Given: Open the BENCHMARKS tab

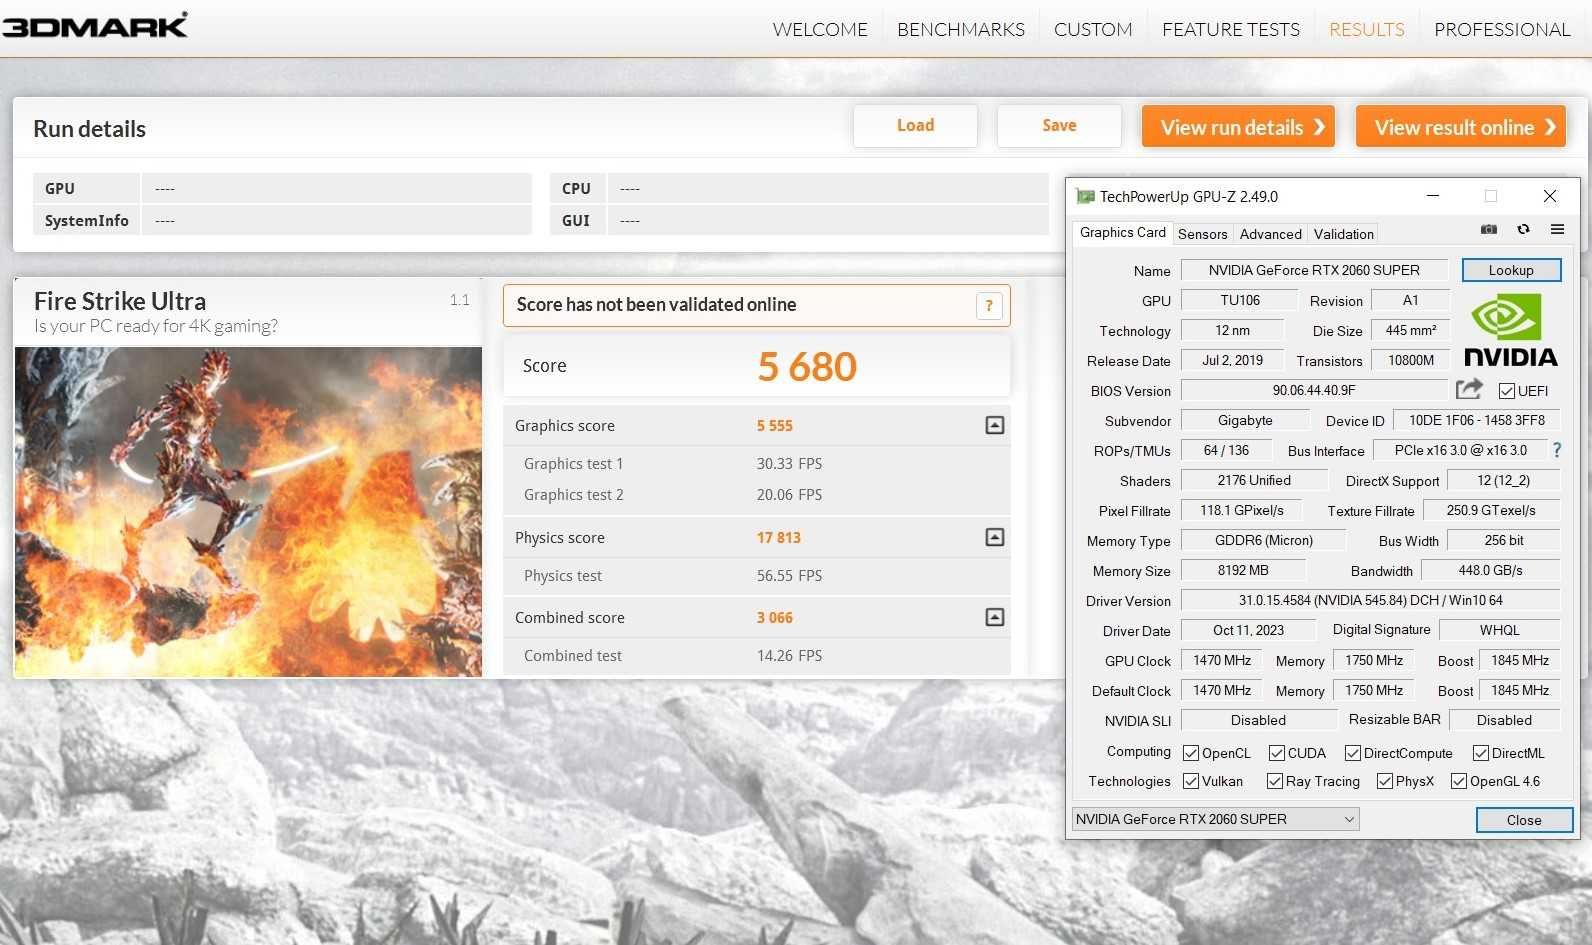Looking at the screenshot, I should [x=961, y=30].
